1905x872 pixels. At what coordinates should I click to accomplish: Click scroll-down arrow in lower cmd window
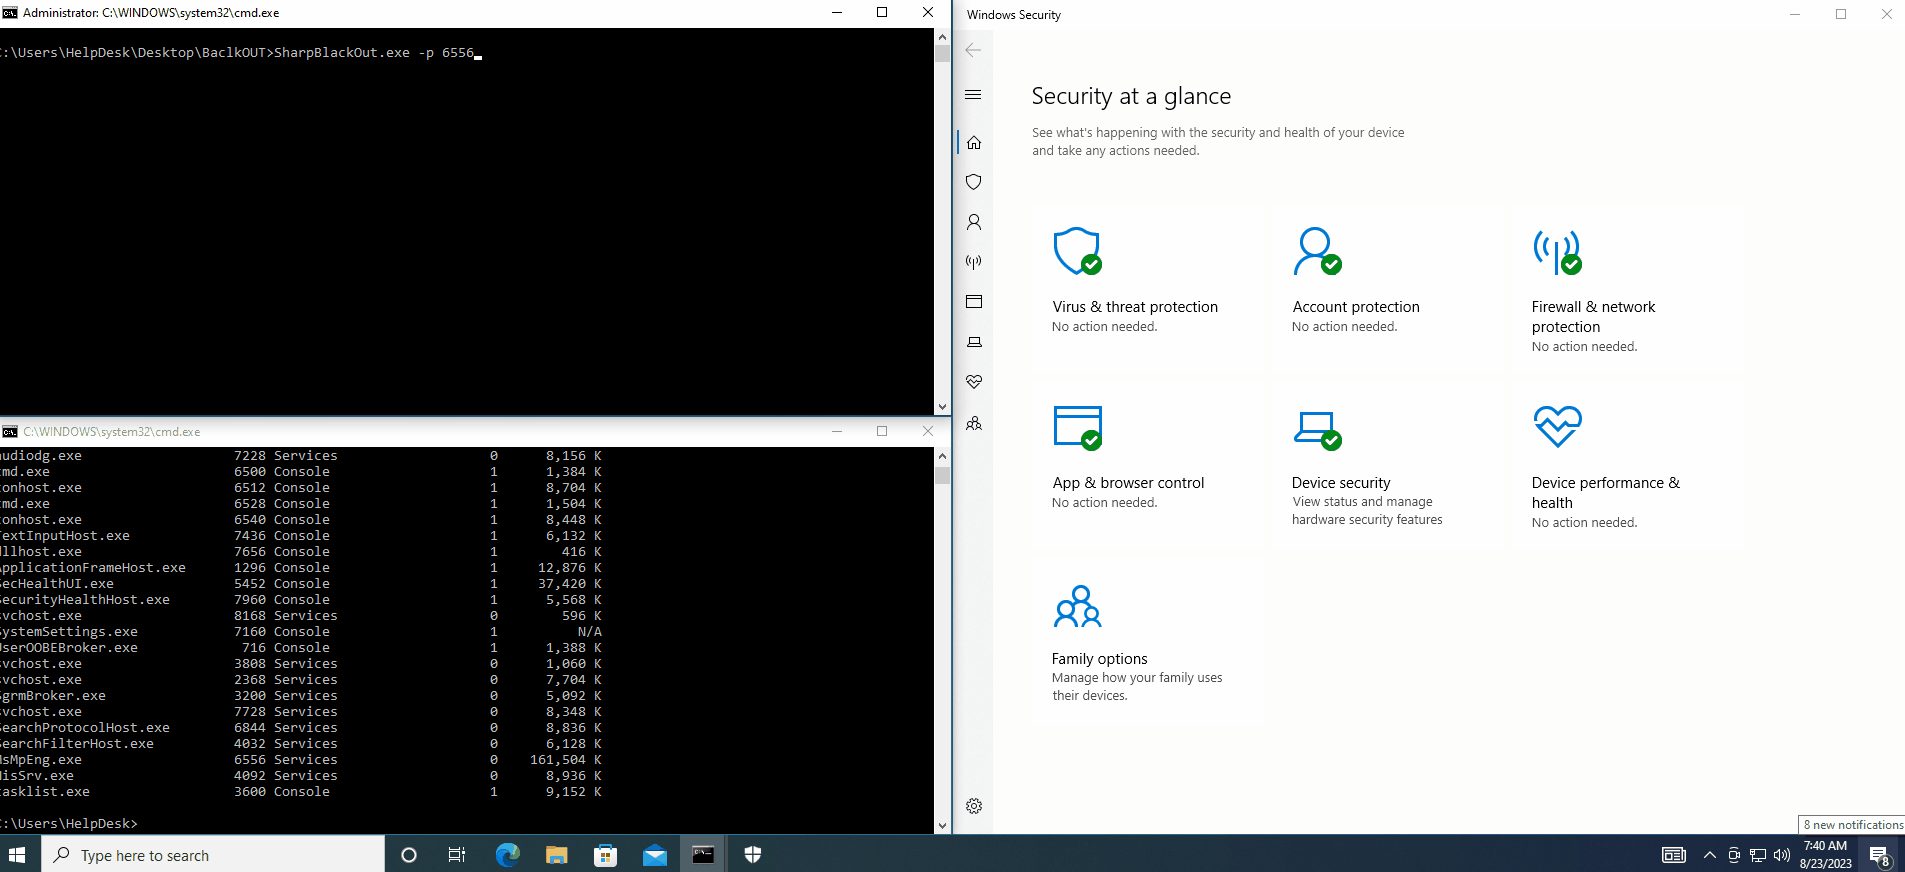pyautogui.click(x=942, y=826)
